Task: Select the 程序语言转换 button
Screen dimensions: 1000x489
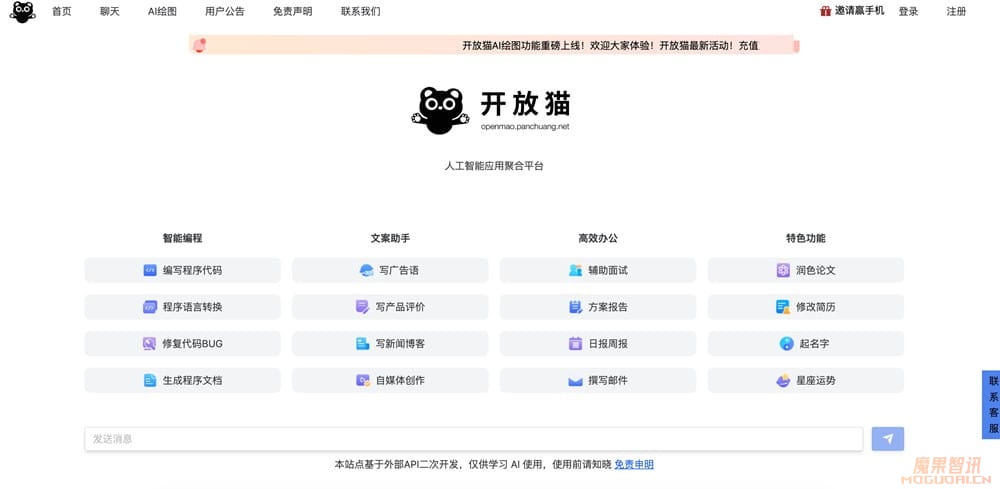Action: pyautogui.click(x=182, y=307)
